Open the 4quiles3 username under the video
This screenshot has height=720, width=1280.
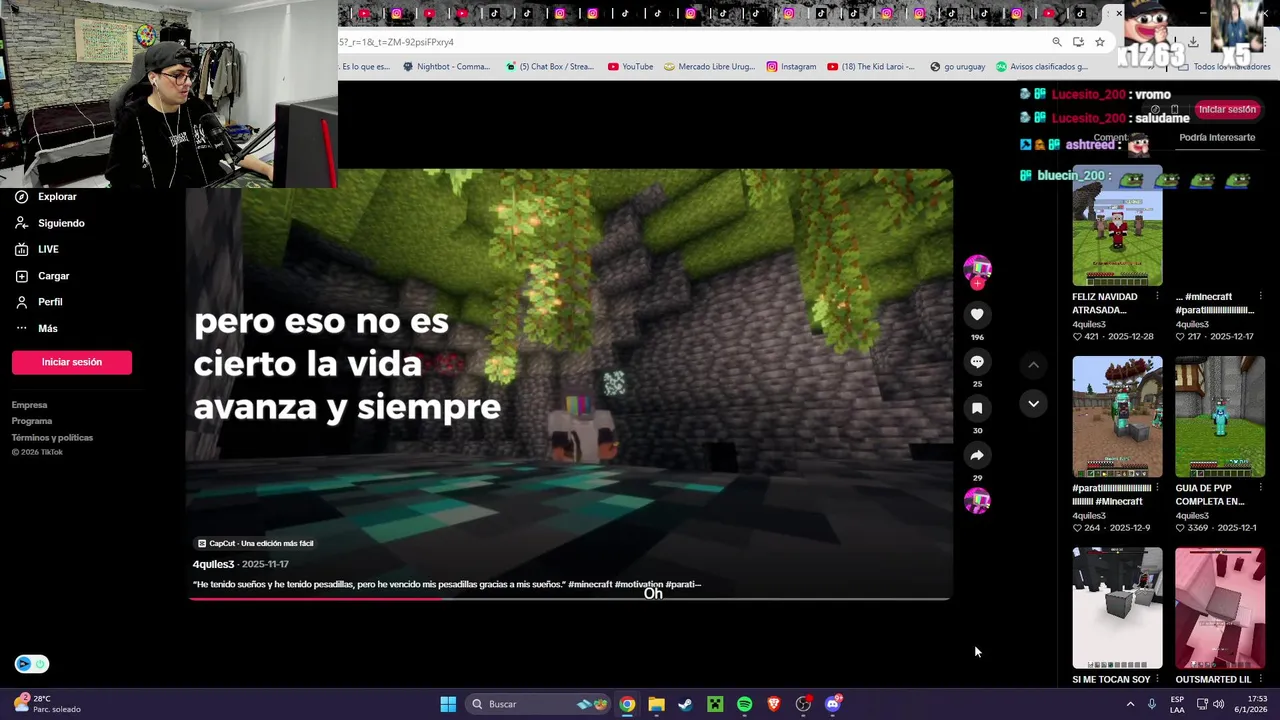[213, 564]
